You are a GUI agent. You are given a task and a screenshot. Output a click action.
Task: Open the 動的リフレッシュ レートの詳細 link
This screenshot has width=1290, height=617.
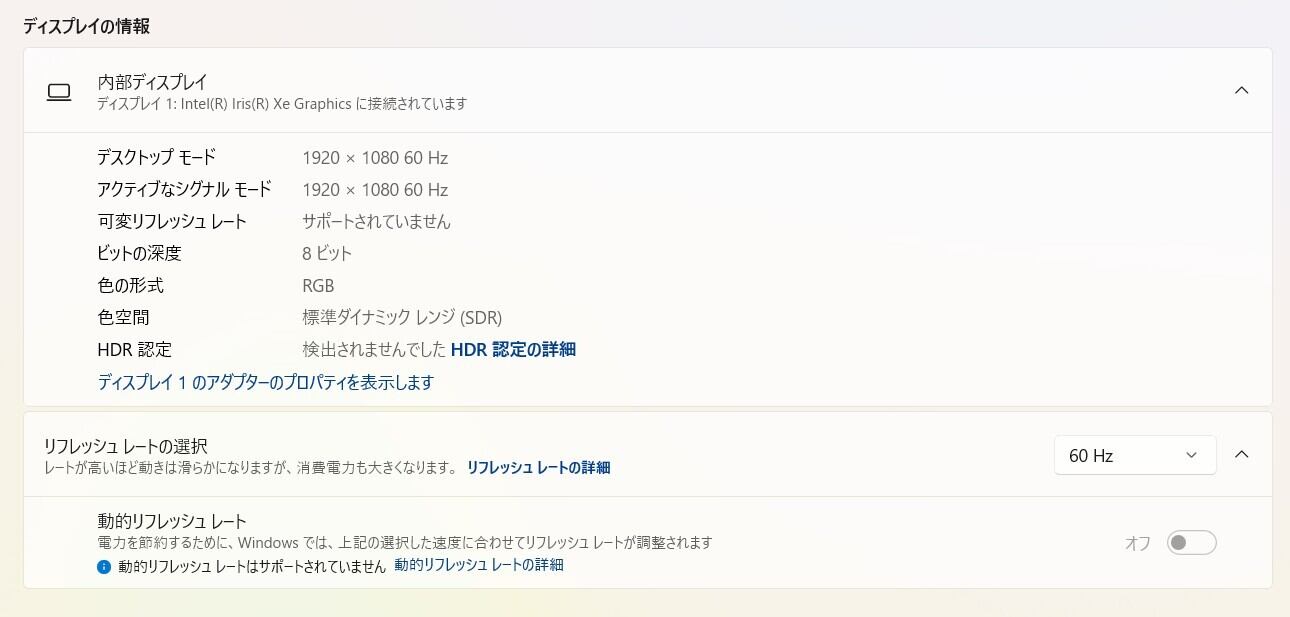point(479,565)
